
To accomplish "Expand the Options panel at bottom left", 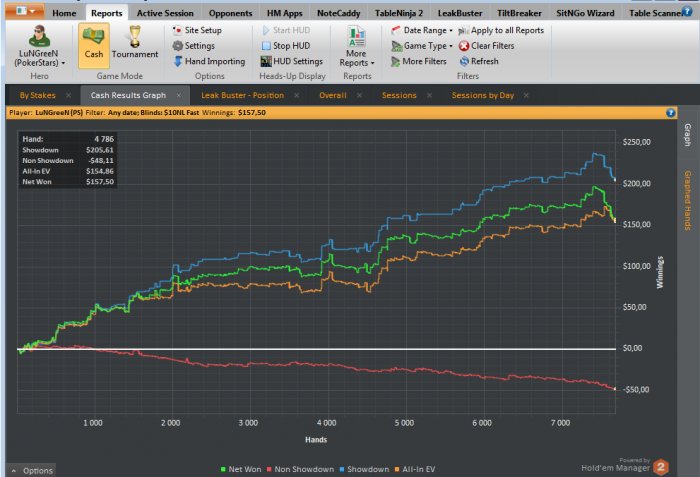I will click(x=32, y=470).
